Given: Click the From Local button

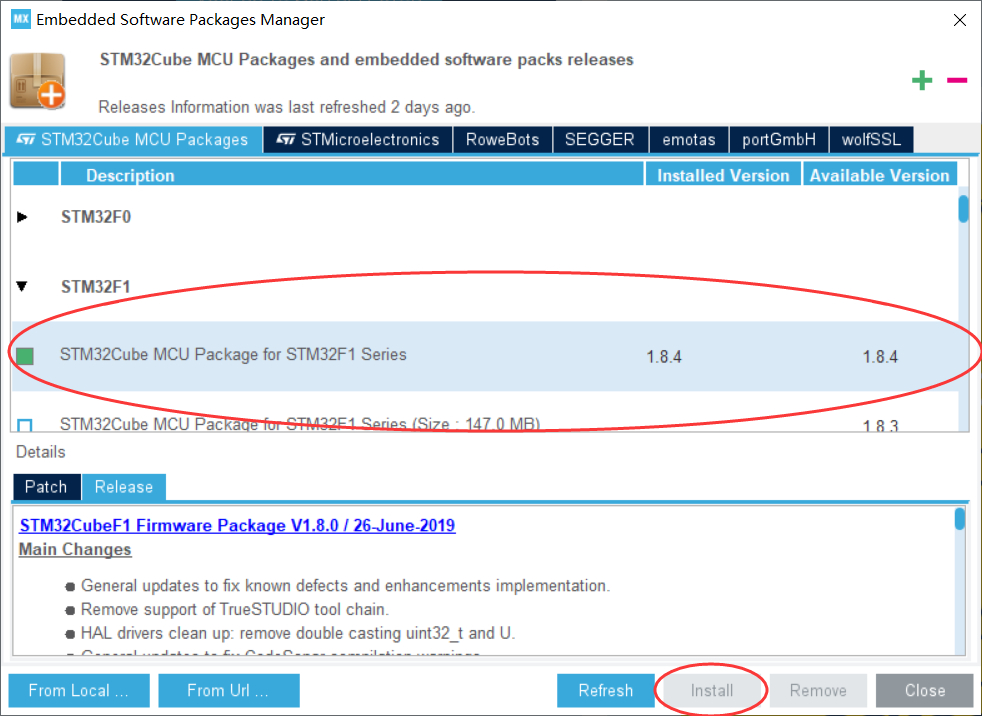Looking at the screenshot, I should point(78,690).
